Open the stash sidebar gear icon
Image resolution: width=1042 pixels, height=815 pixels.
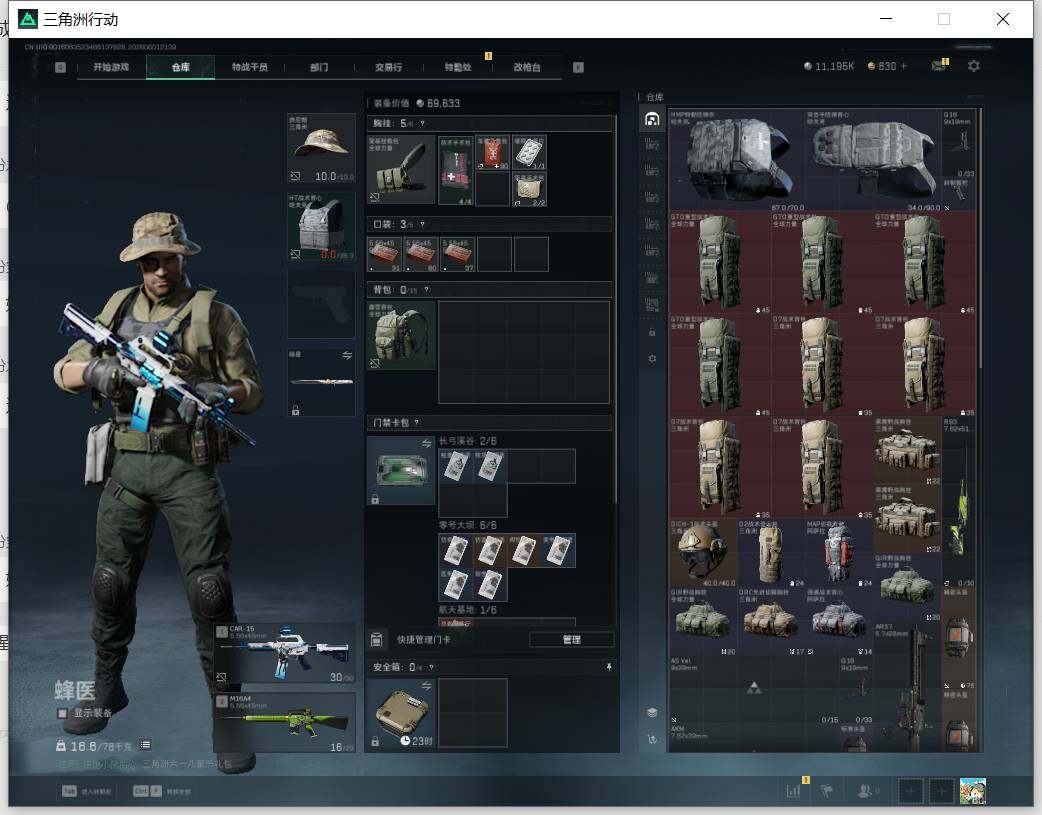pyautogui.click(x=652, y=358)
